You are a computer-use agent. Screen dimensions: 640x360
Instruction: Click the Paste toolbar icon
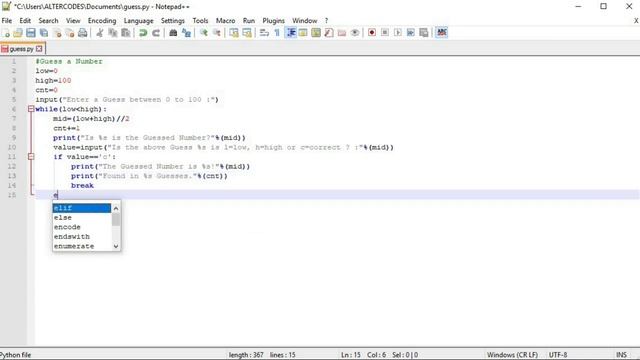(126, 33)
